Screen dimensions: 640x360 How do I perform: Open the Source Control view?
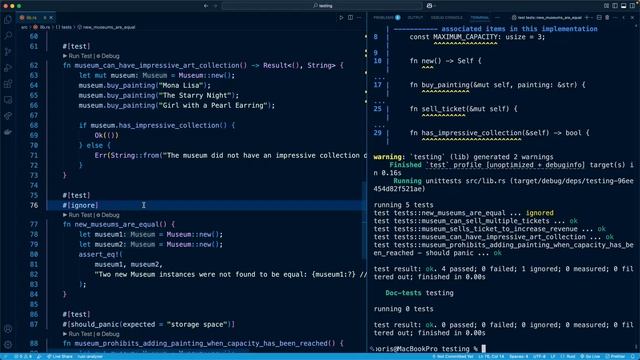click(x=8, y=52)
